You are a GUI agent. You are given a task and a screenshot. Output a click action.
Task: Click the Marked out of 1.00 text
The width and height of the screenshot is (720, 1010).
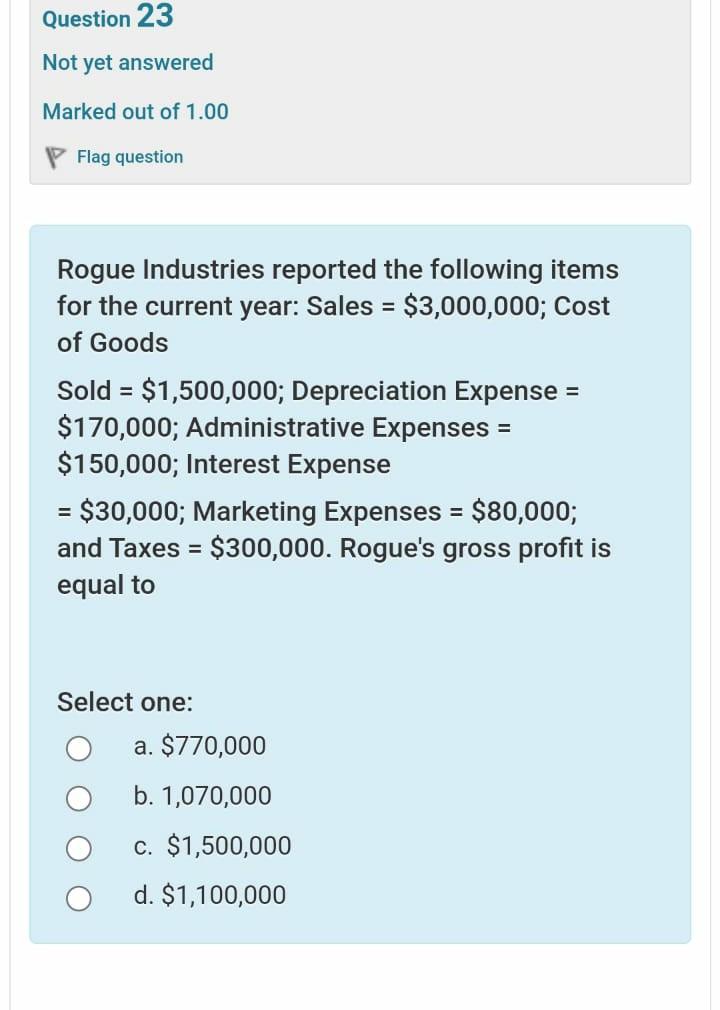point(135,112)
